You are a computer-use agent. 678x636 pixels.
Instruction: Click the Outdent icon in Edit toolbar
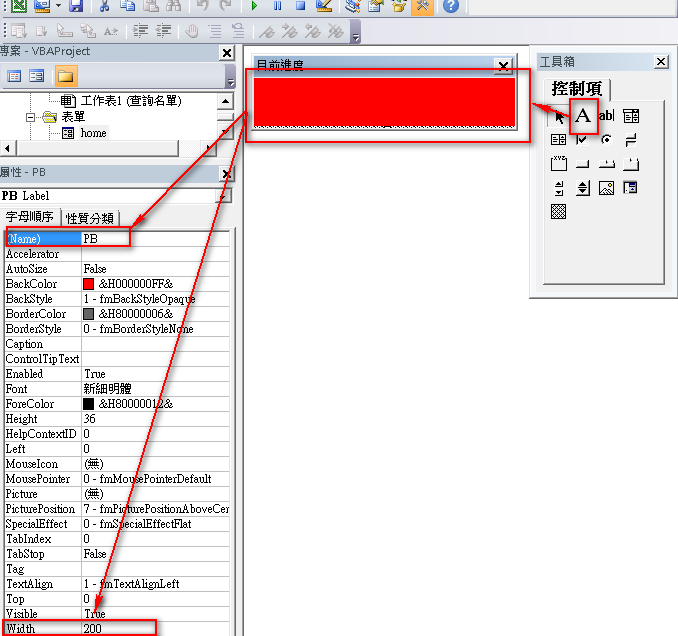[x=163, y=31]
